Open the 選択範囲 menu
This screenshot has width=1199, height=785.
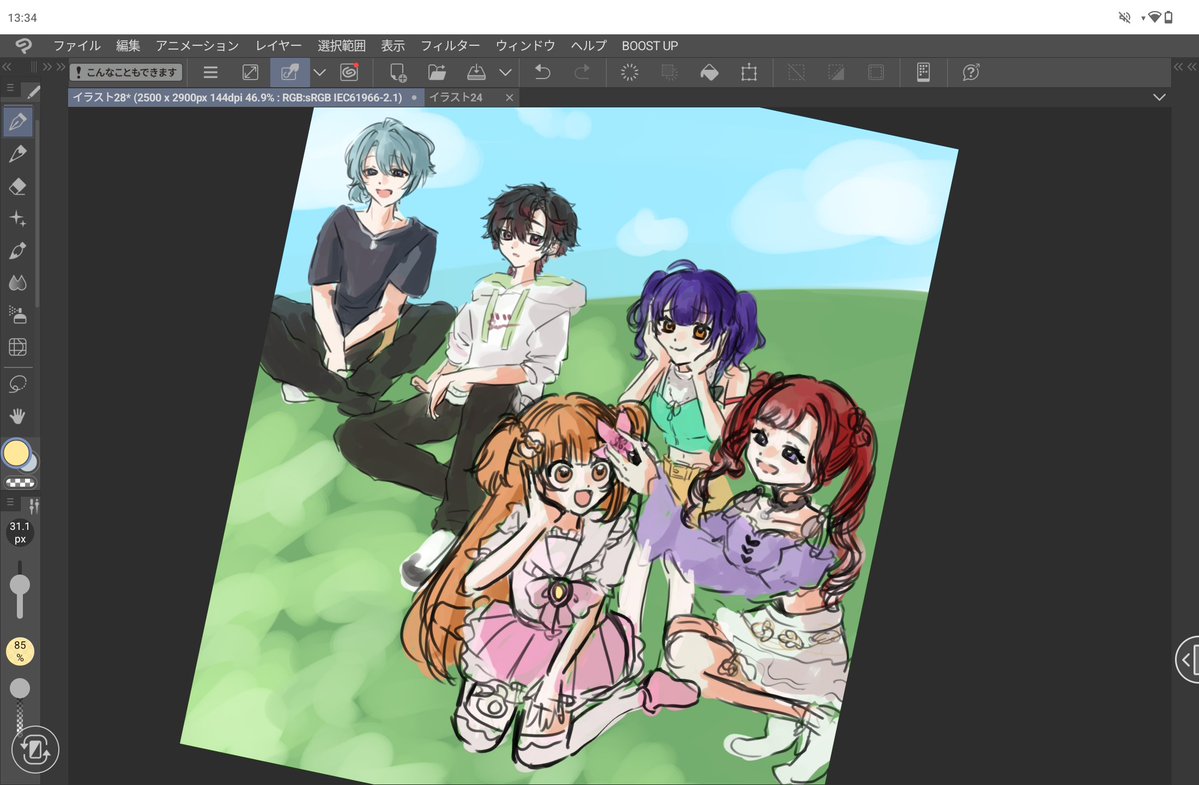click(x=341, y=46)
